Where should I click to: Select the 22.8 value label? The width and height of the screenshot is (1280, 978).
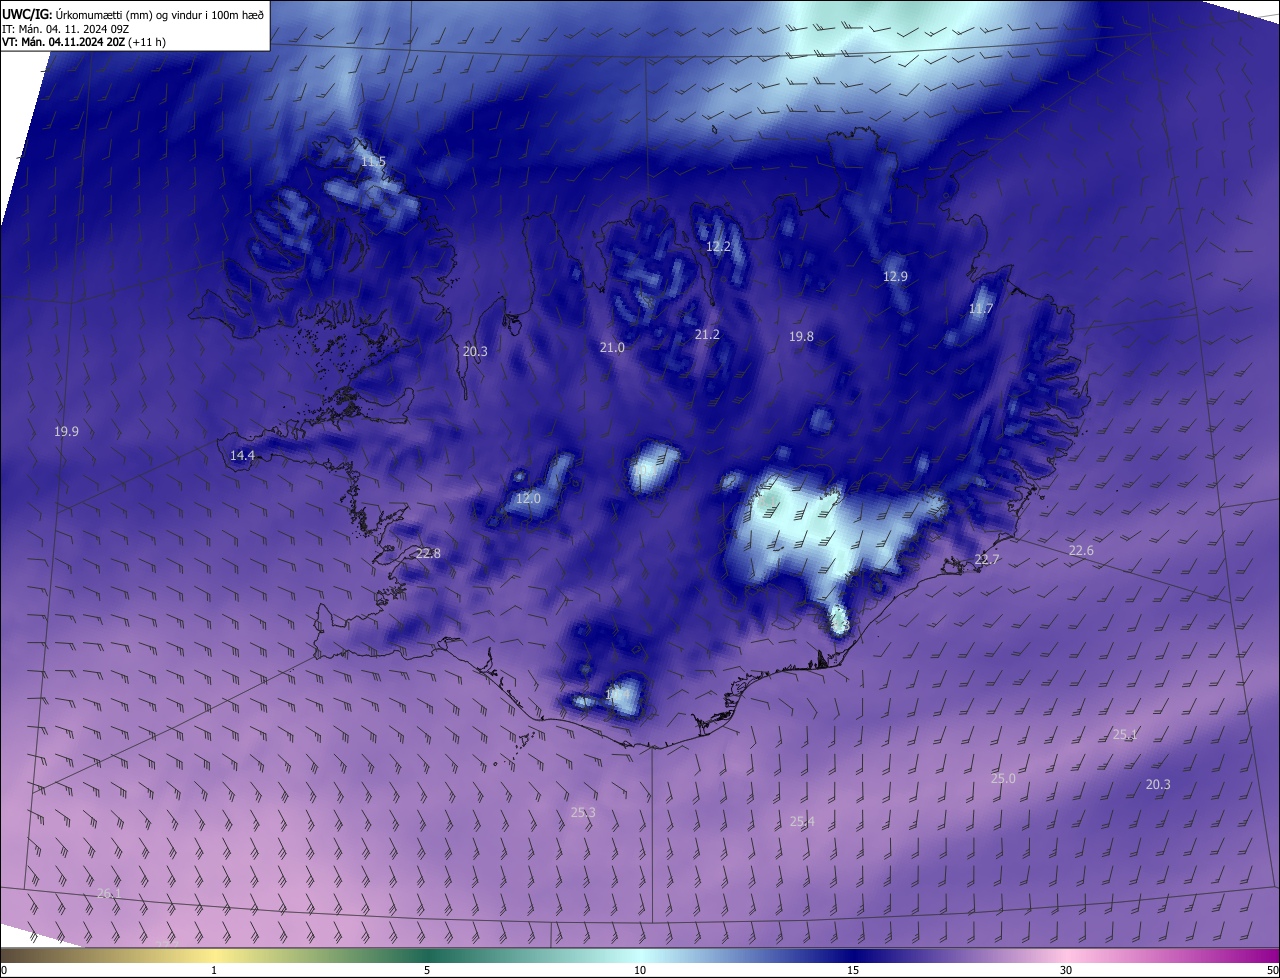[x=428, y=553]
